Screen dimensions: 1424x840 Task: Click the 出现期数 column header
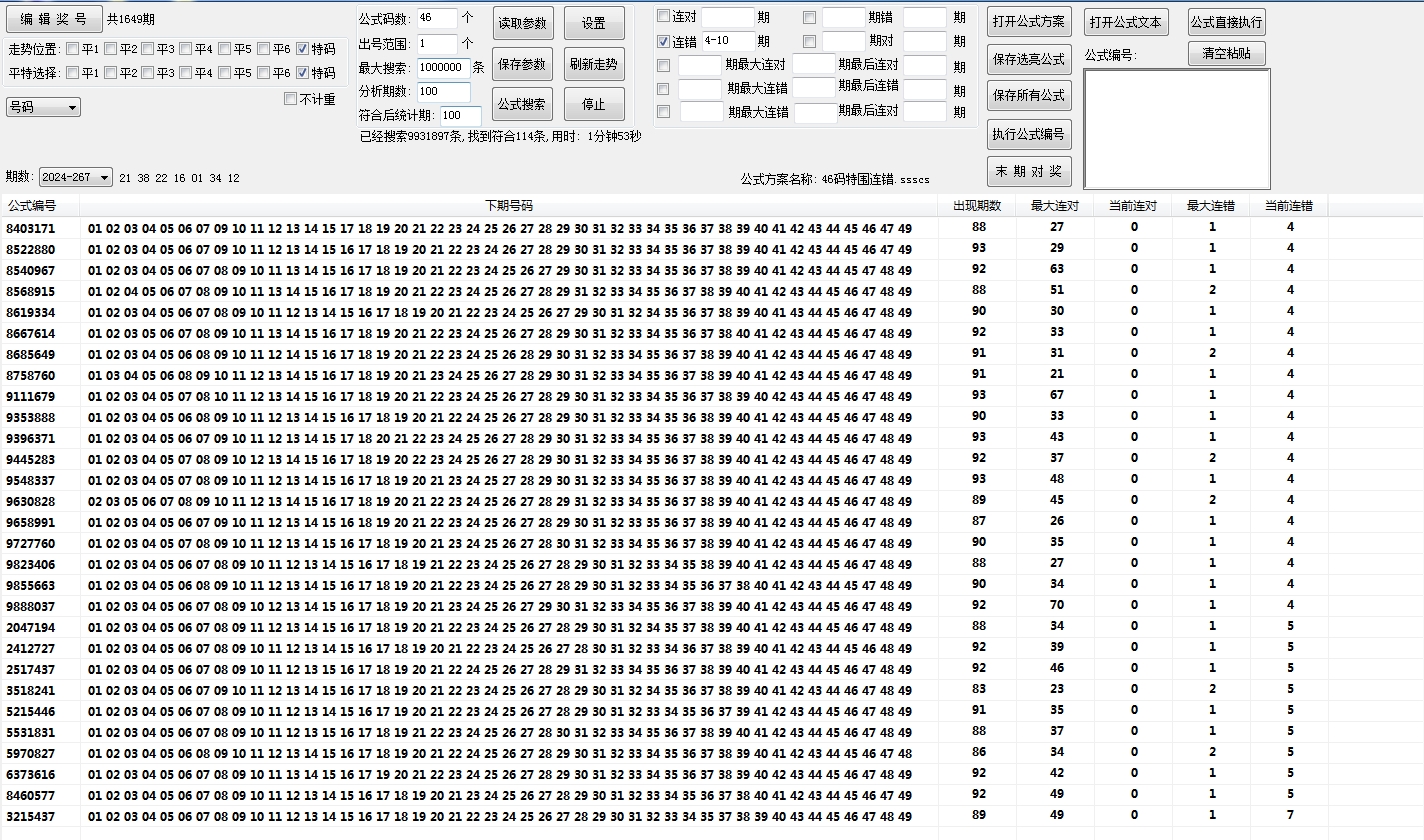977,206
